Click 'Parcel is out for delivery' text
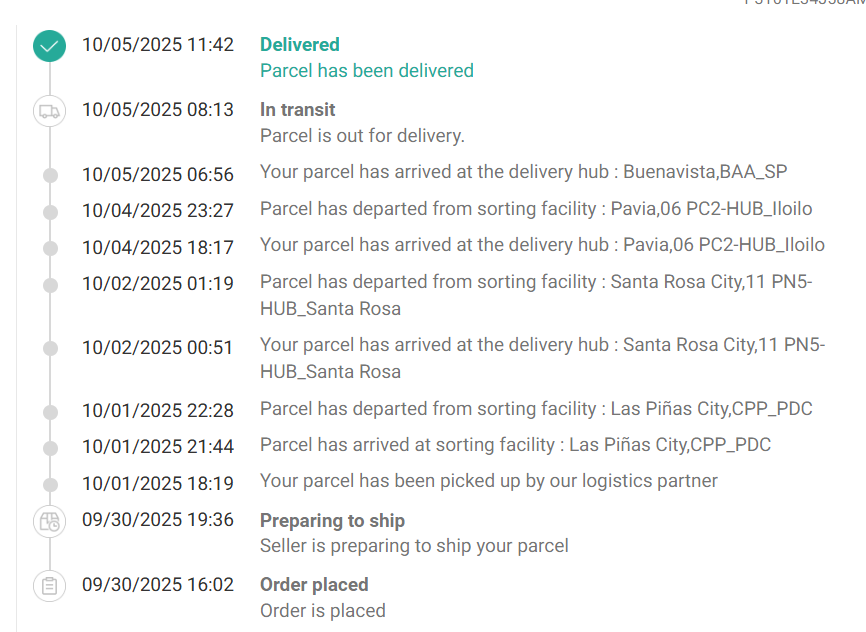This screenshot has height=632, width=866. click(x=362, y=136)
